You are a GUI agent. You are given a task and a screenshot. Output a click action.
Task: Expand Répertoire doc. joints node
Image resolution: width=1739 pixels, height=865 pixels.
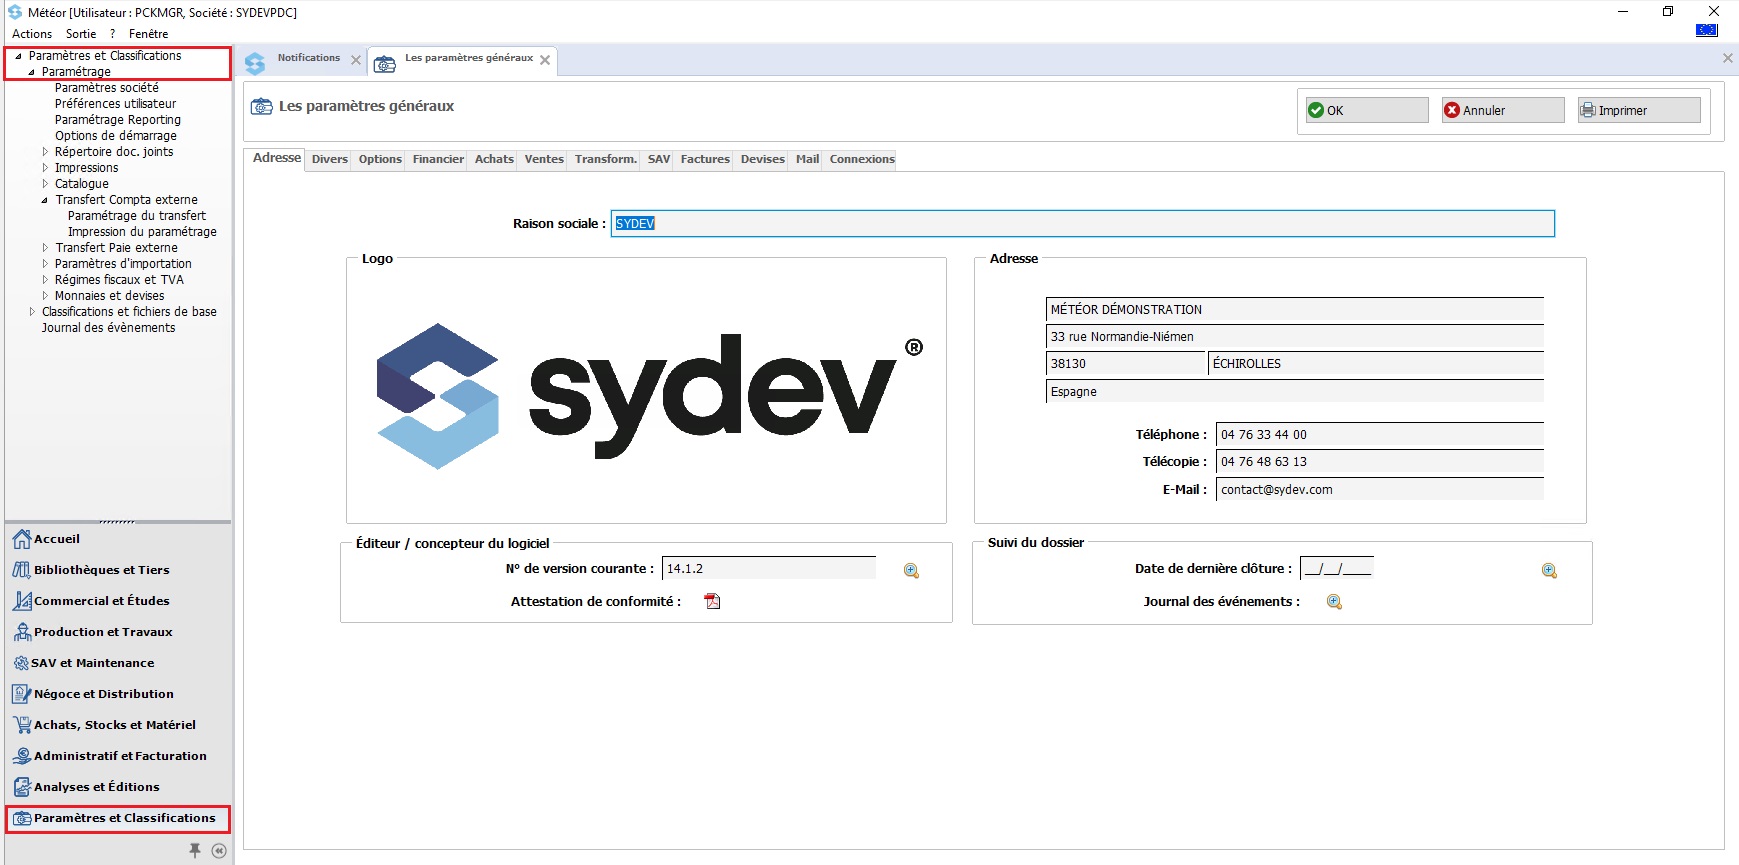[x=45, y=152]
